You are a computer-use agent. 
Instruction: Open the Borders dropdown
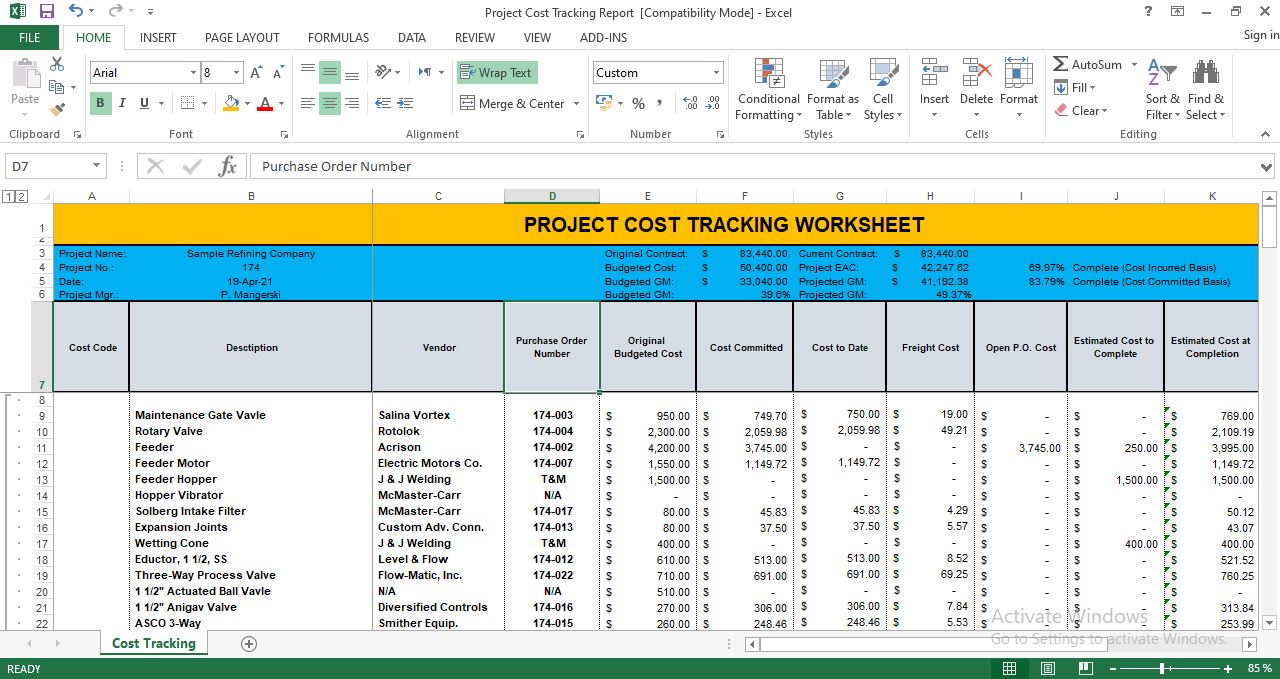(x=203, y=103)
